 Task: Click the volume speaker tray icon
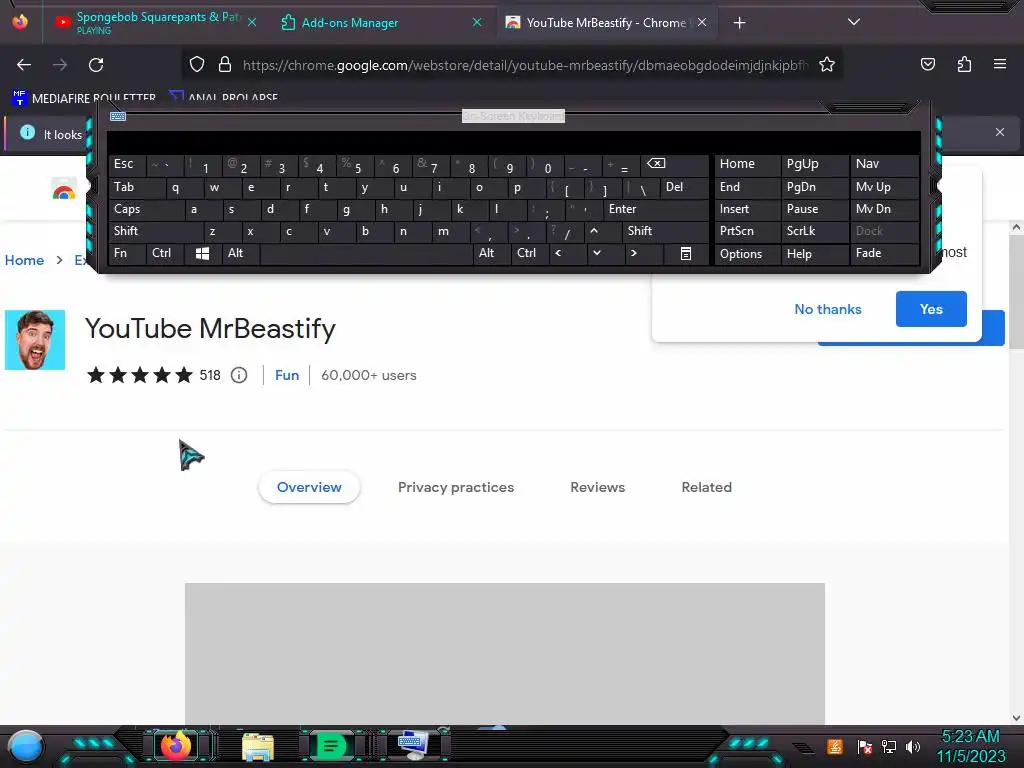tap(913, 746)
